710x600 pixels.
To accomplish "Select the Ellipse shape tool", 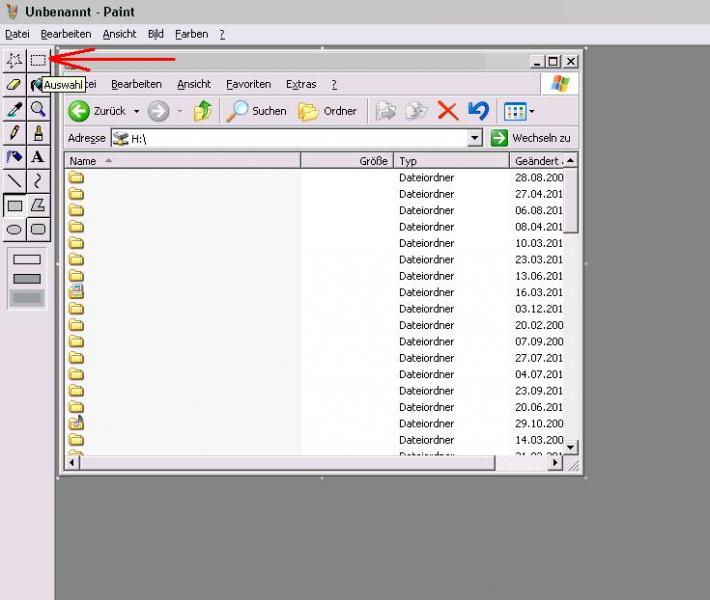I will pyautogui.click(x=14, y=229).
